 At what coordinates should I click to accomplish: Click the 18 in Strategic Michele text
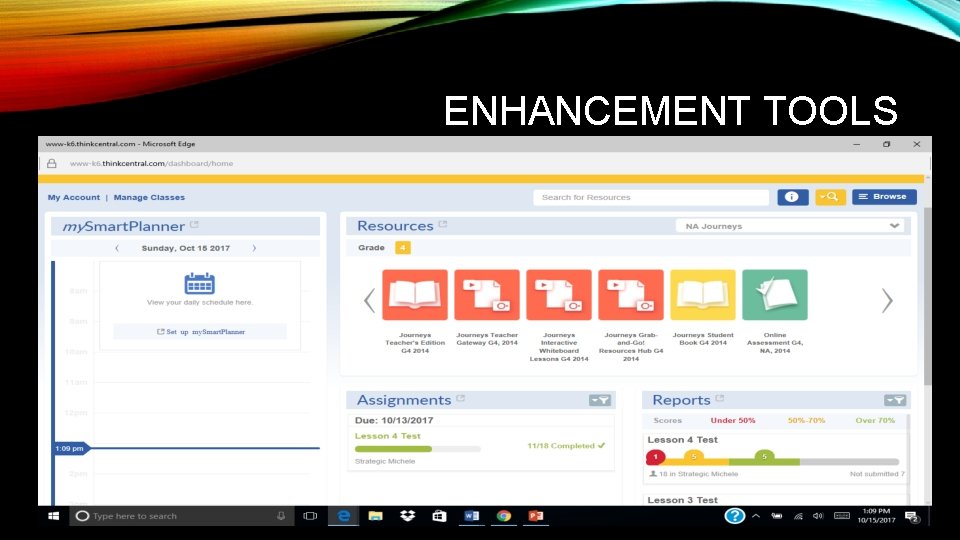[698, 474]
